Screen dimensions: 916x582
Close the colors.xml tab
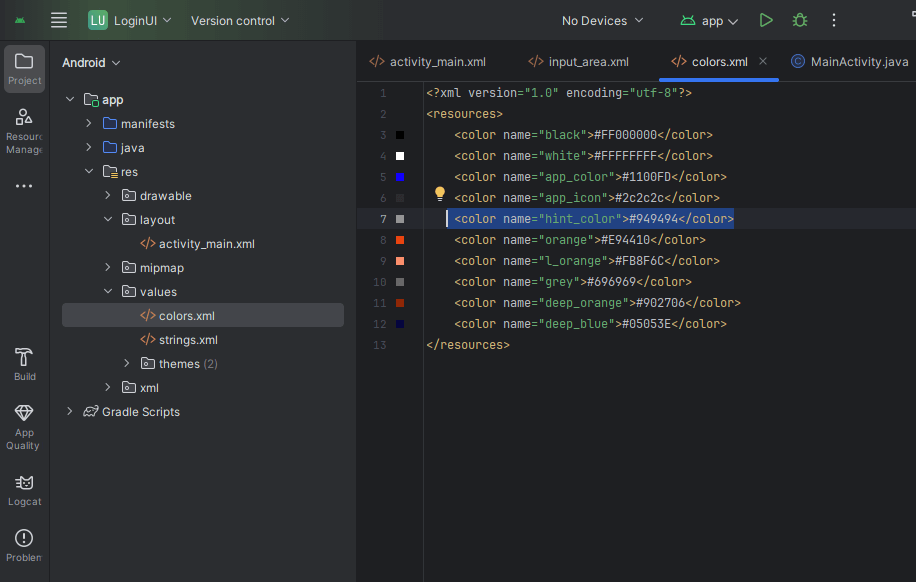(x=763, y=61)
